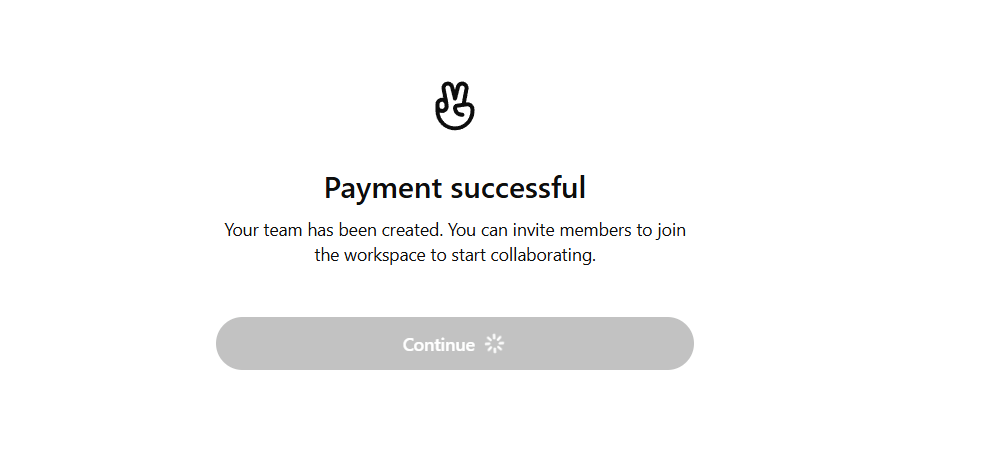Click "the workspace to start collaborating" line
Image resolution: width=999 pixels, height=462 pixels.
[x=455, y=255]
